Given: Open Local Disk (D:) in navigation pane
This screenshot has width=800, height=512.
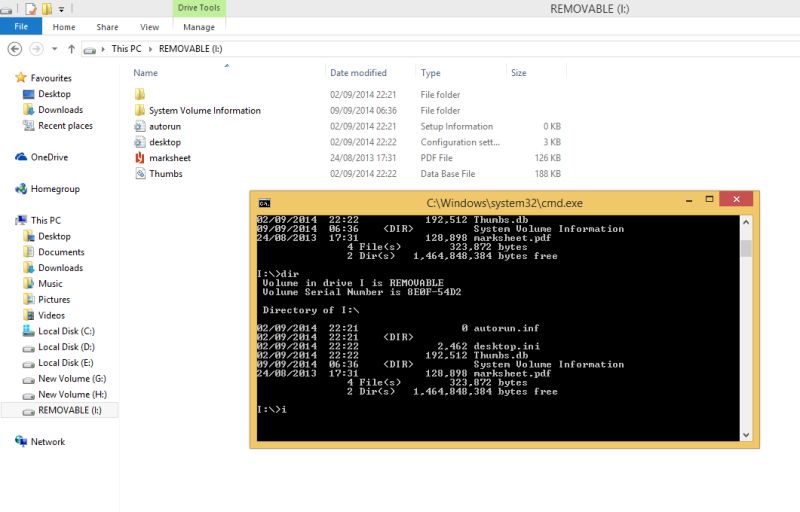Looking at the screenshot, I should click(66, 347).
